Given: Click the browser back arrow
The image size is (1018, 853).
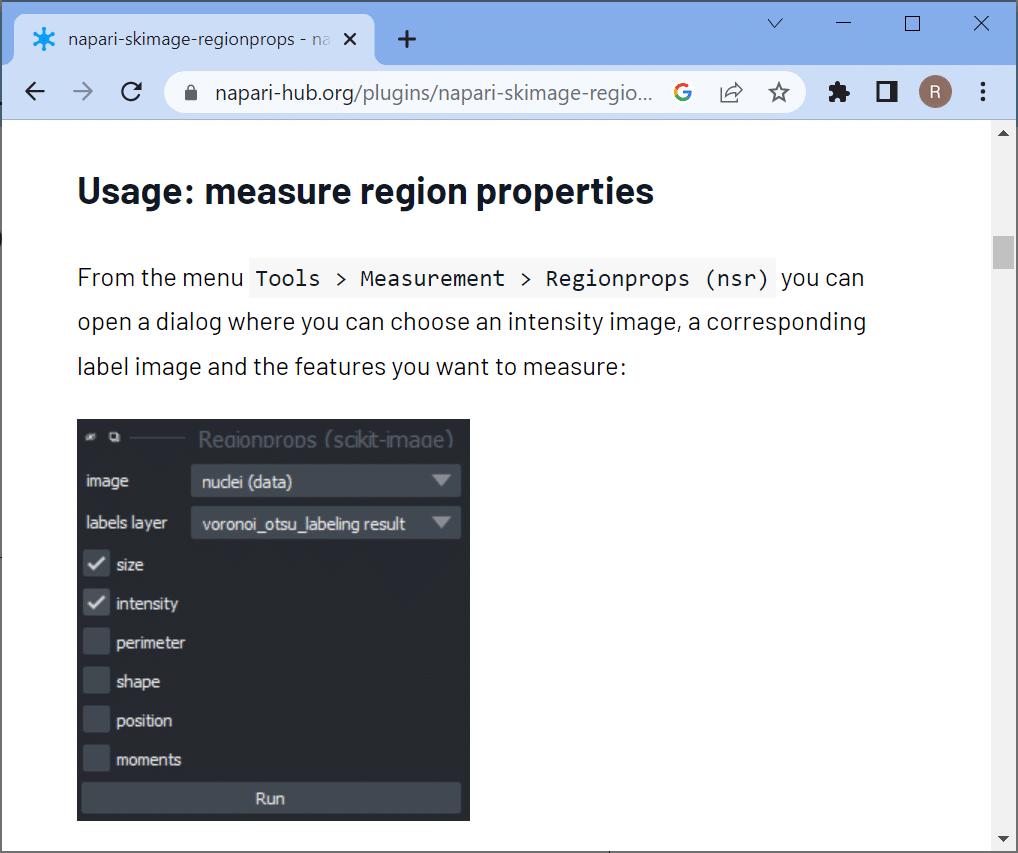Looking at the screenshot, I should [35, 92].
